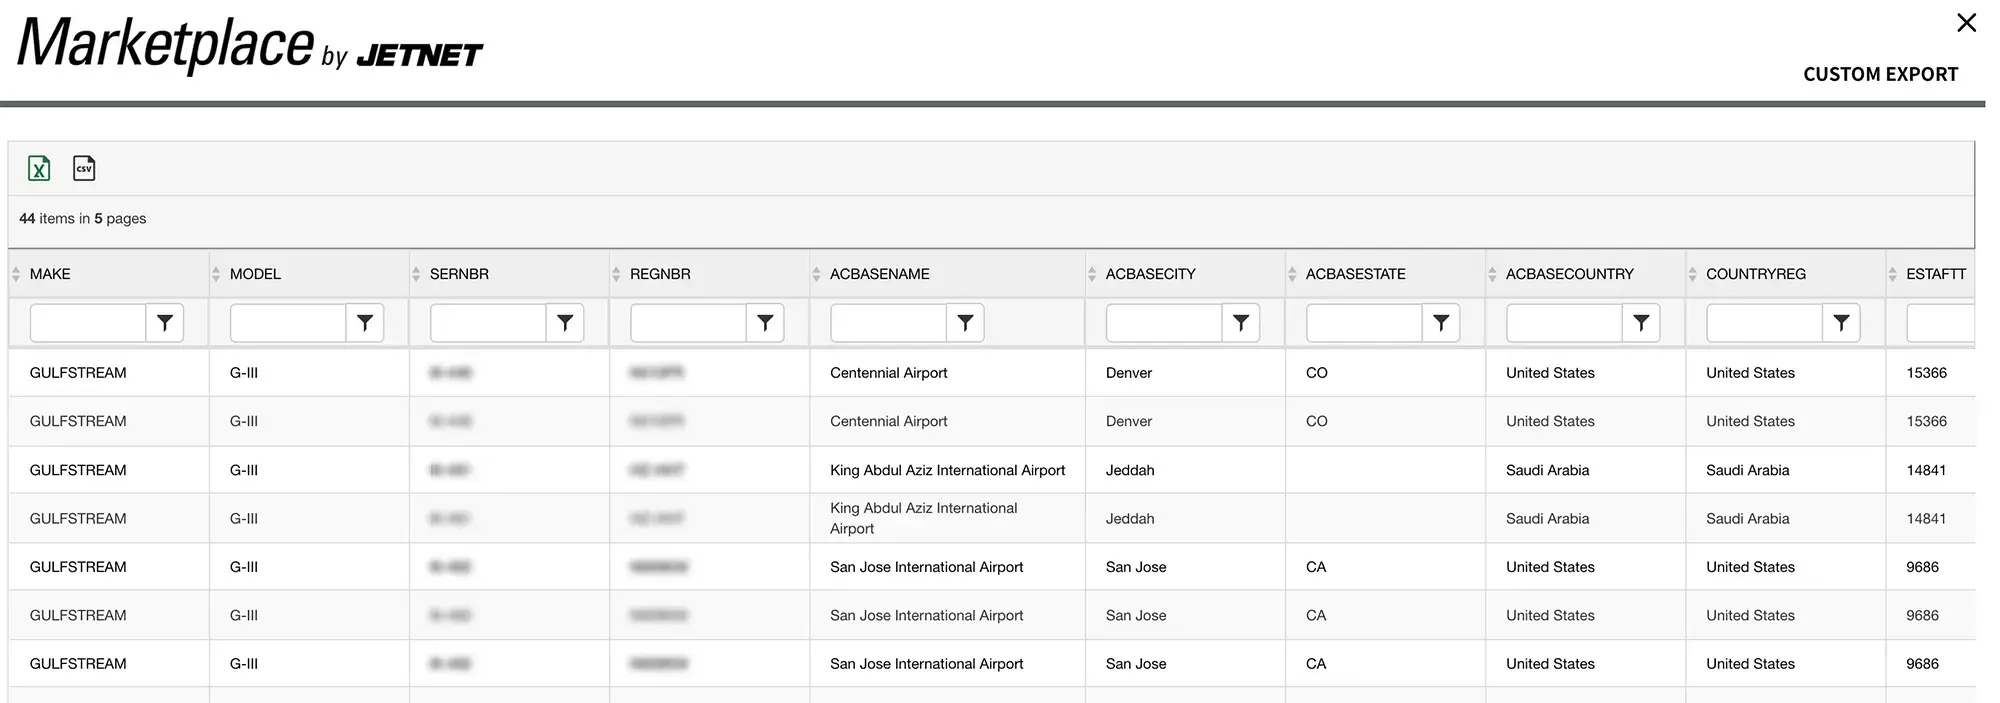Click the ACBASENAME filter text field
Viewport: 2000px width, 703px height.
tap(888, 323)
